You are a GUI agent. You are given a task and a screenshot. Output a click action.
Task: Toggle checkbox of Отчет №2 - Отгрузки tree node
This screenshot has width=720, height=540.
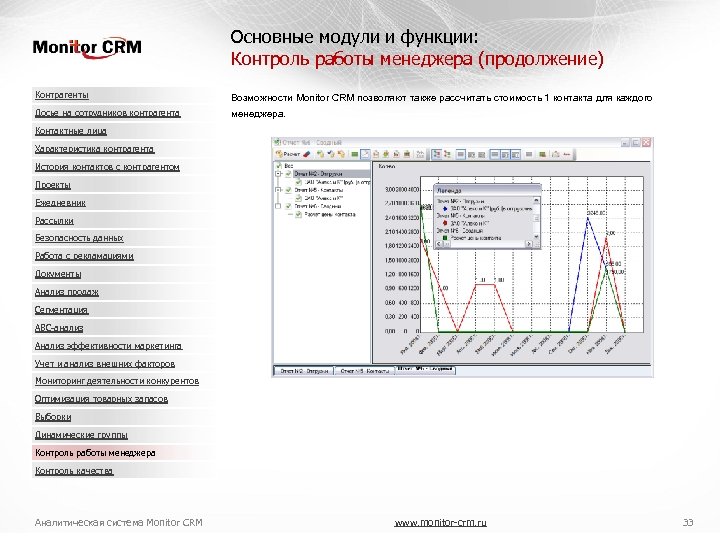click(288, 174)
